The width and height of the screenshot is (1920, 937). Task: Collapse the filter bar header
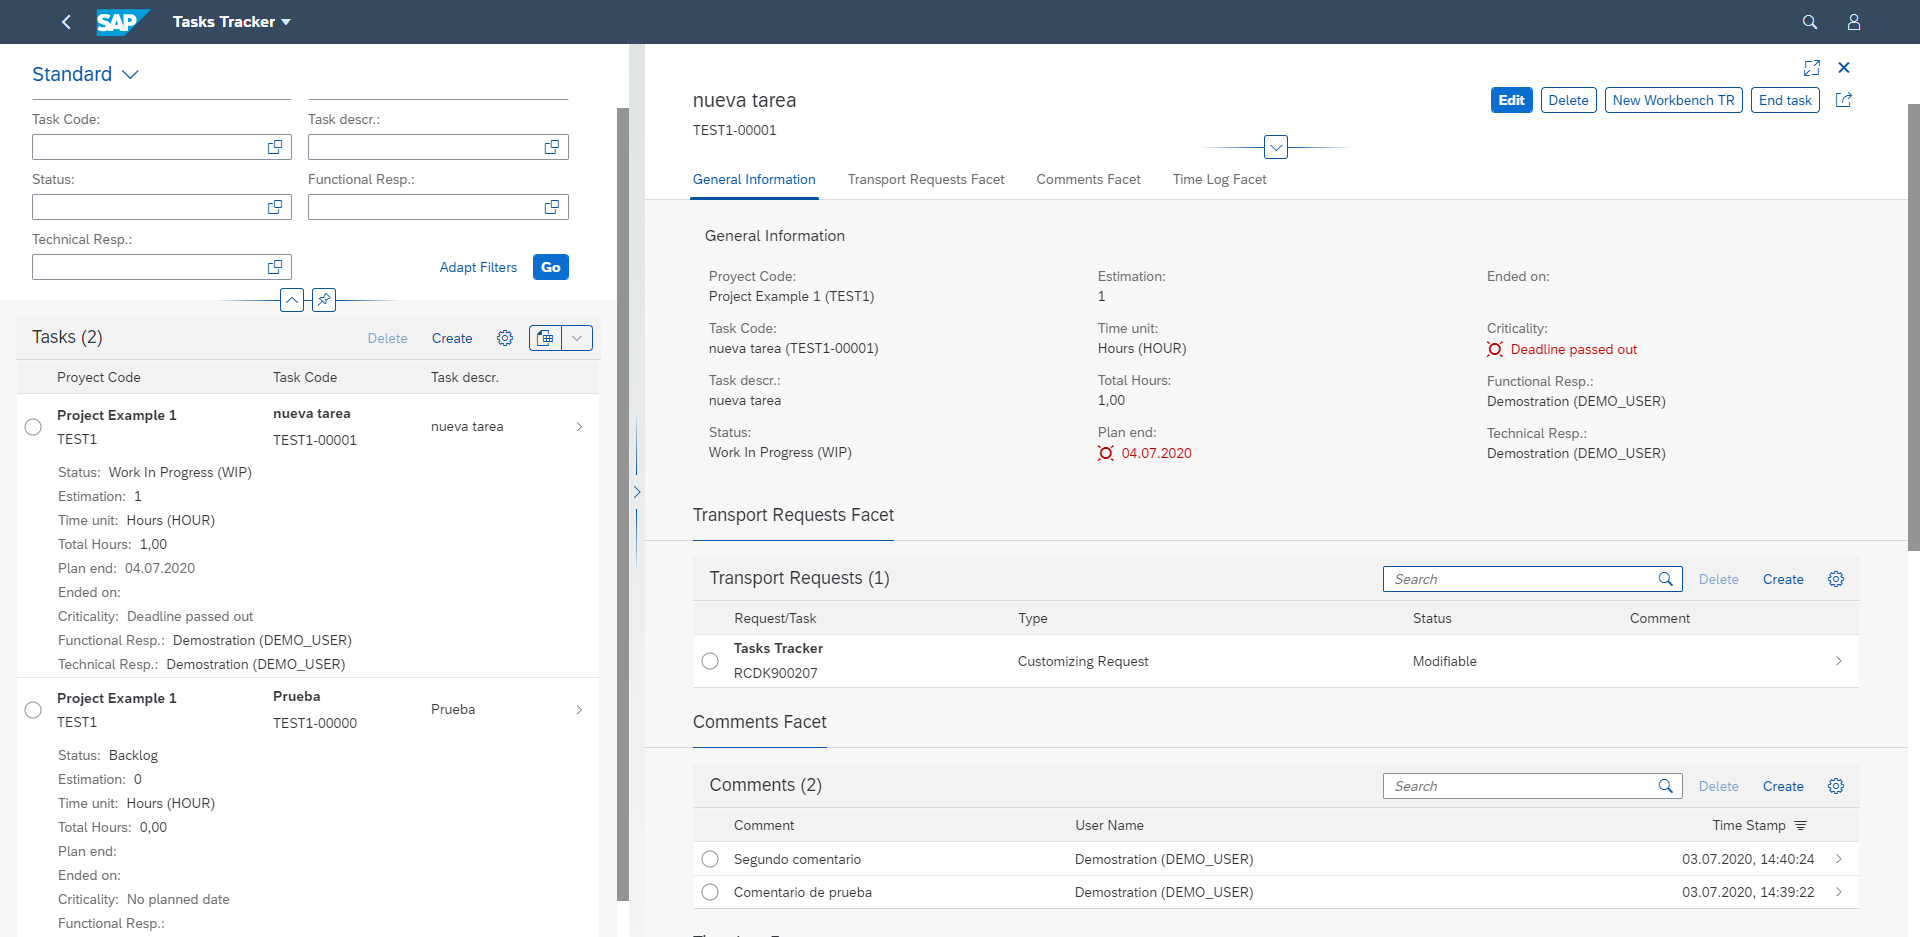click(292, 300)
